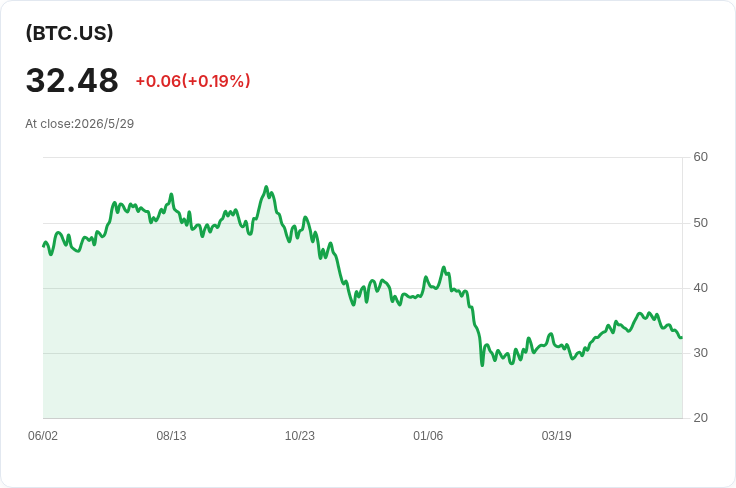Click the 20 price axis label
This screenshot has width=736, height=488.
(700, 418)
